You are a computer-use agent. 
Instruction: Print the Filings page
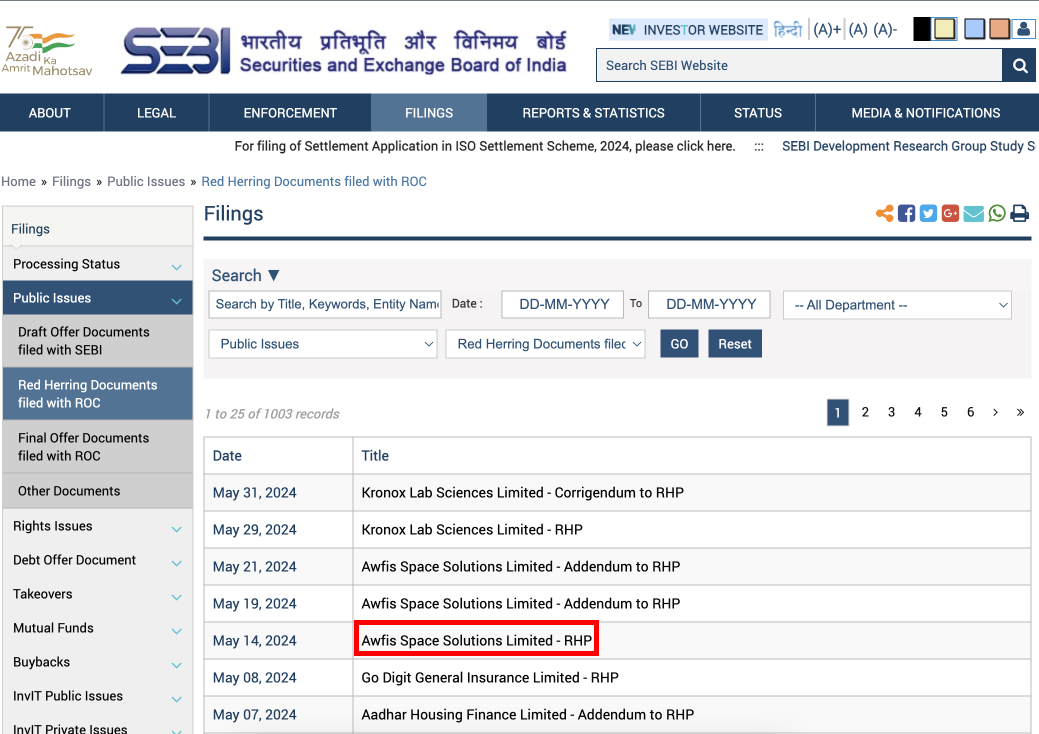point(1019,213)
